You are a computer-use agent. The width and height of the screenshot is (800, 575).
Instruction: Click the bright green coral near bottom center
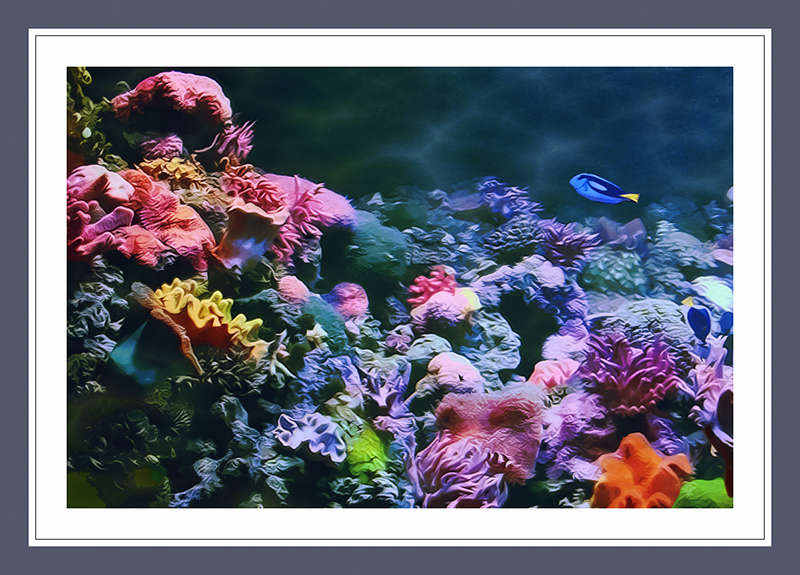(366, 453)
